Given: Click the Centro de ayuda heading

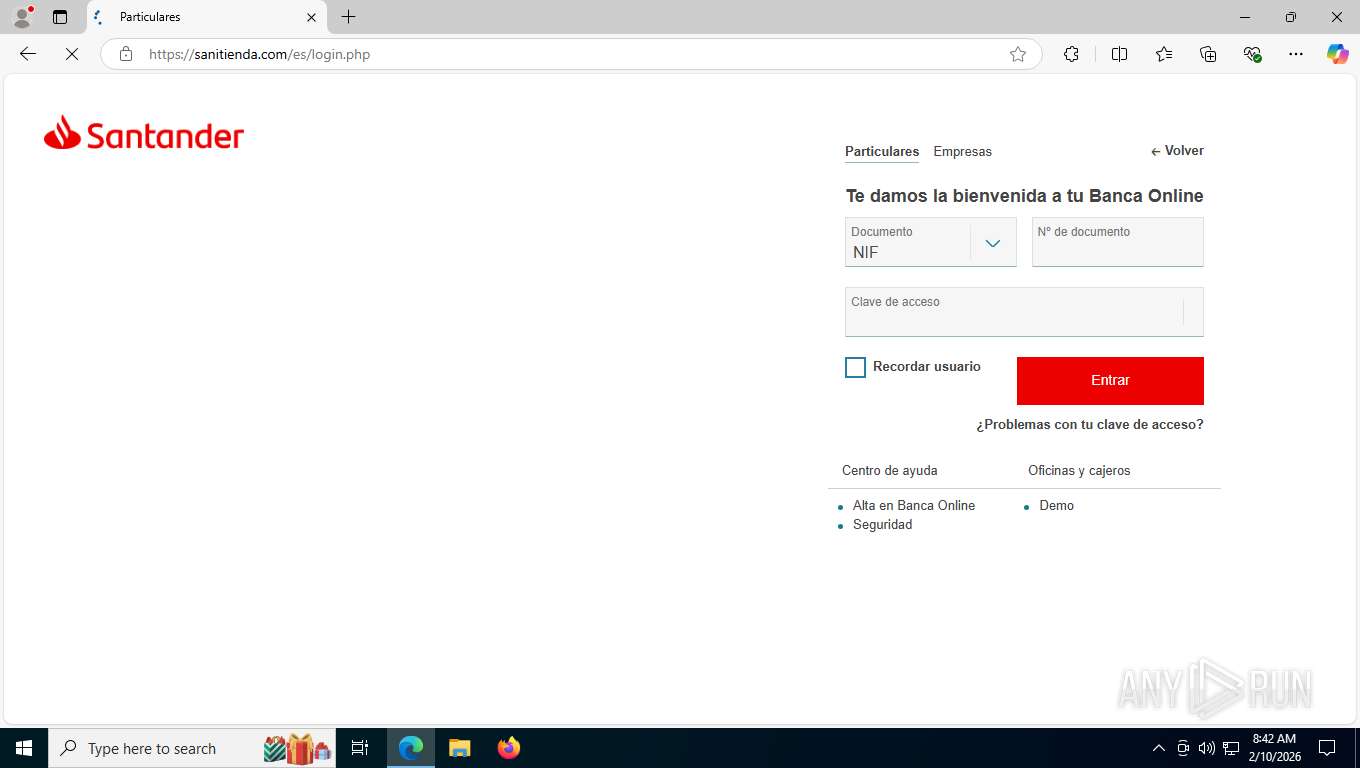Looking at the screenshot, I should pos(889,471).
